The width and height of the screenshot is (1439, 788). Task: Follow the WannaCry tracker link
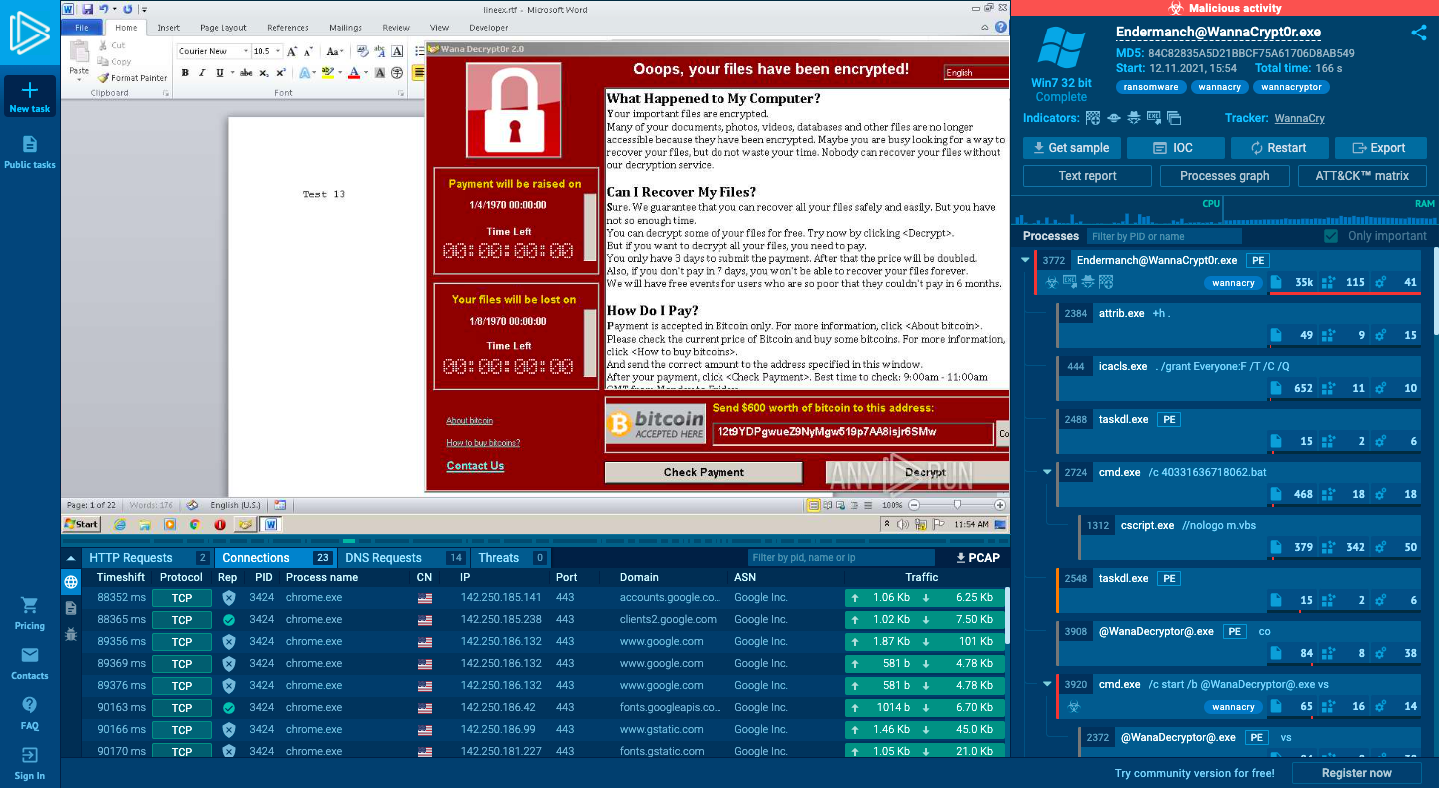click(1299, 118)
